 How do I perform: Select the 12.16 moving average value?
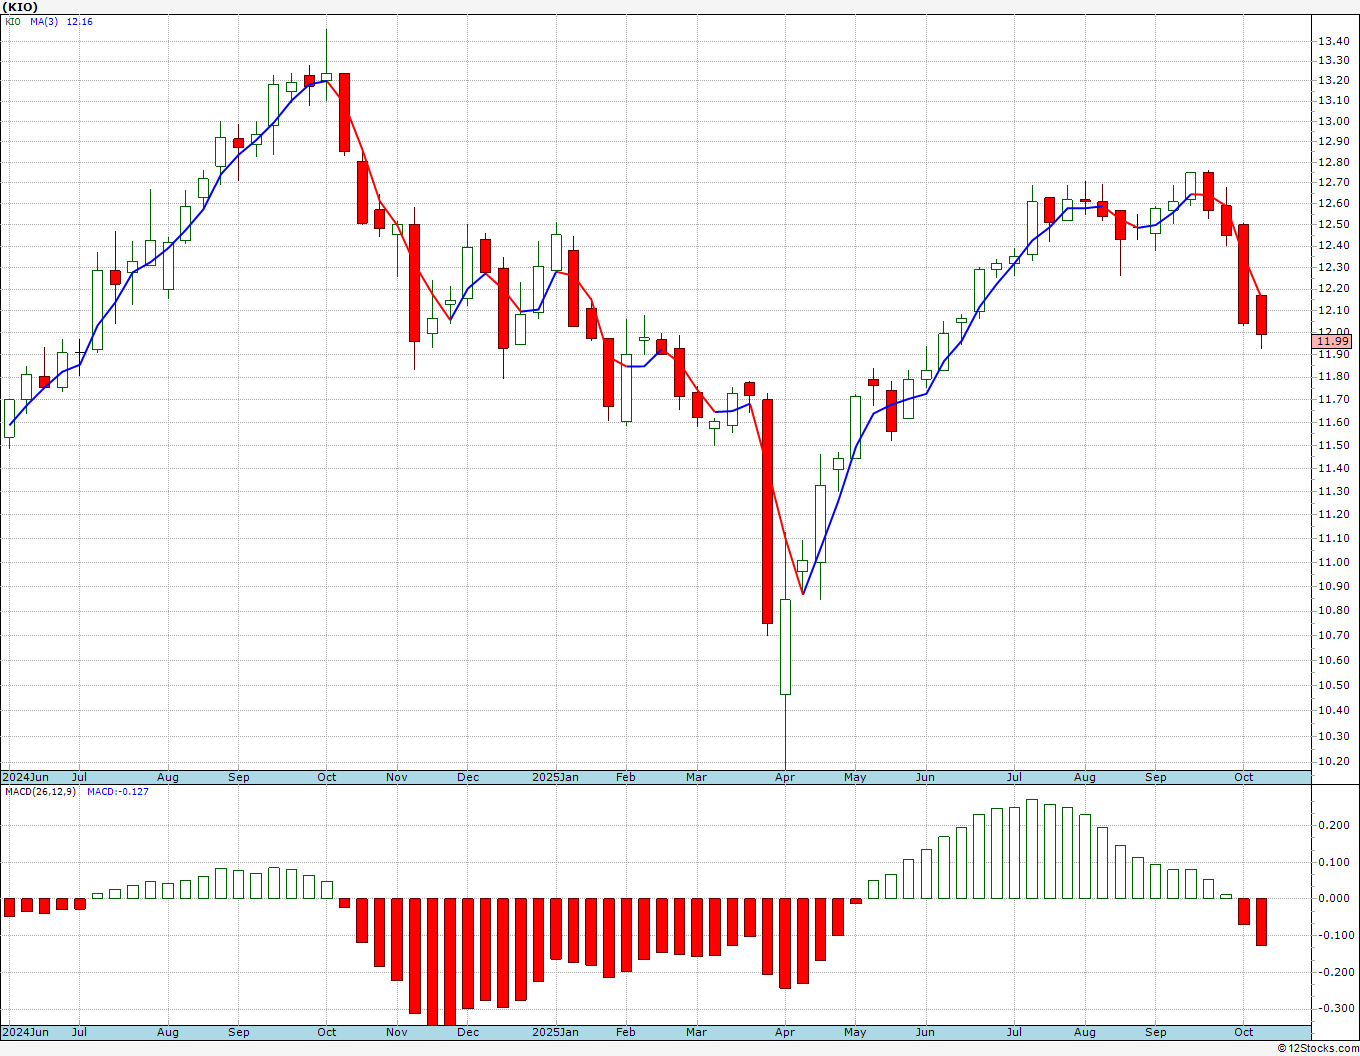(80, 22)
